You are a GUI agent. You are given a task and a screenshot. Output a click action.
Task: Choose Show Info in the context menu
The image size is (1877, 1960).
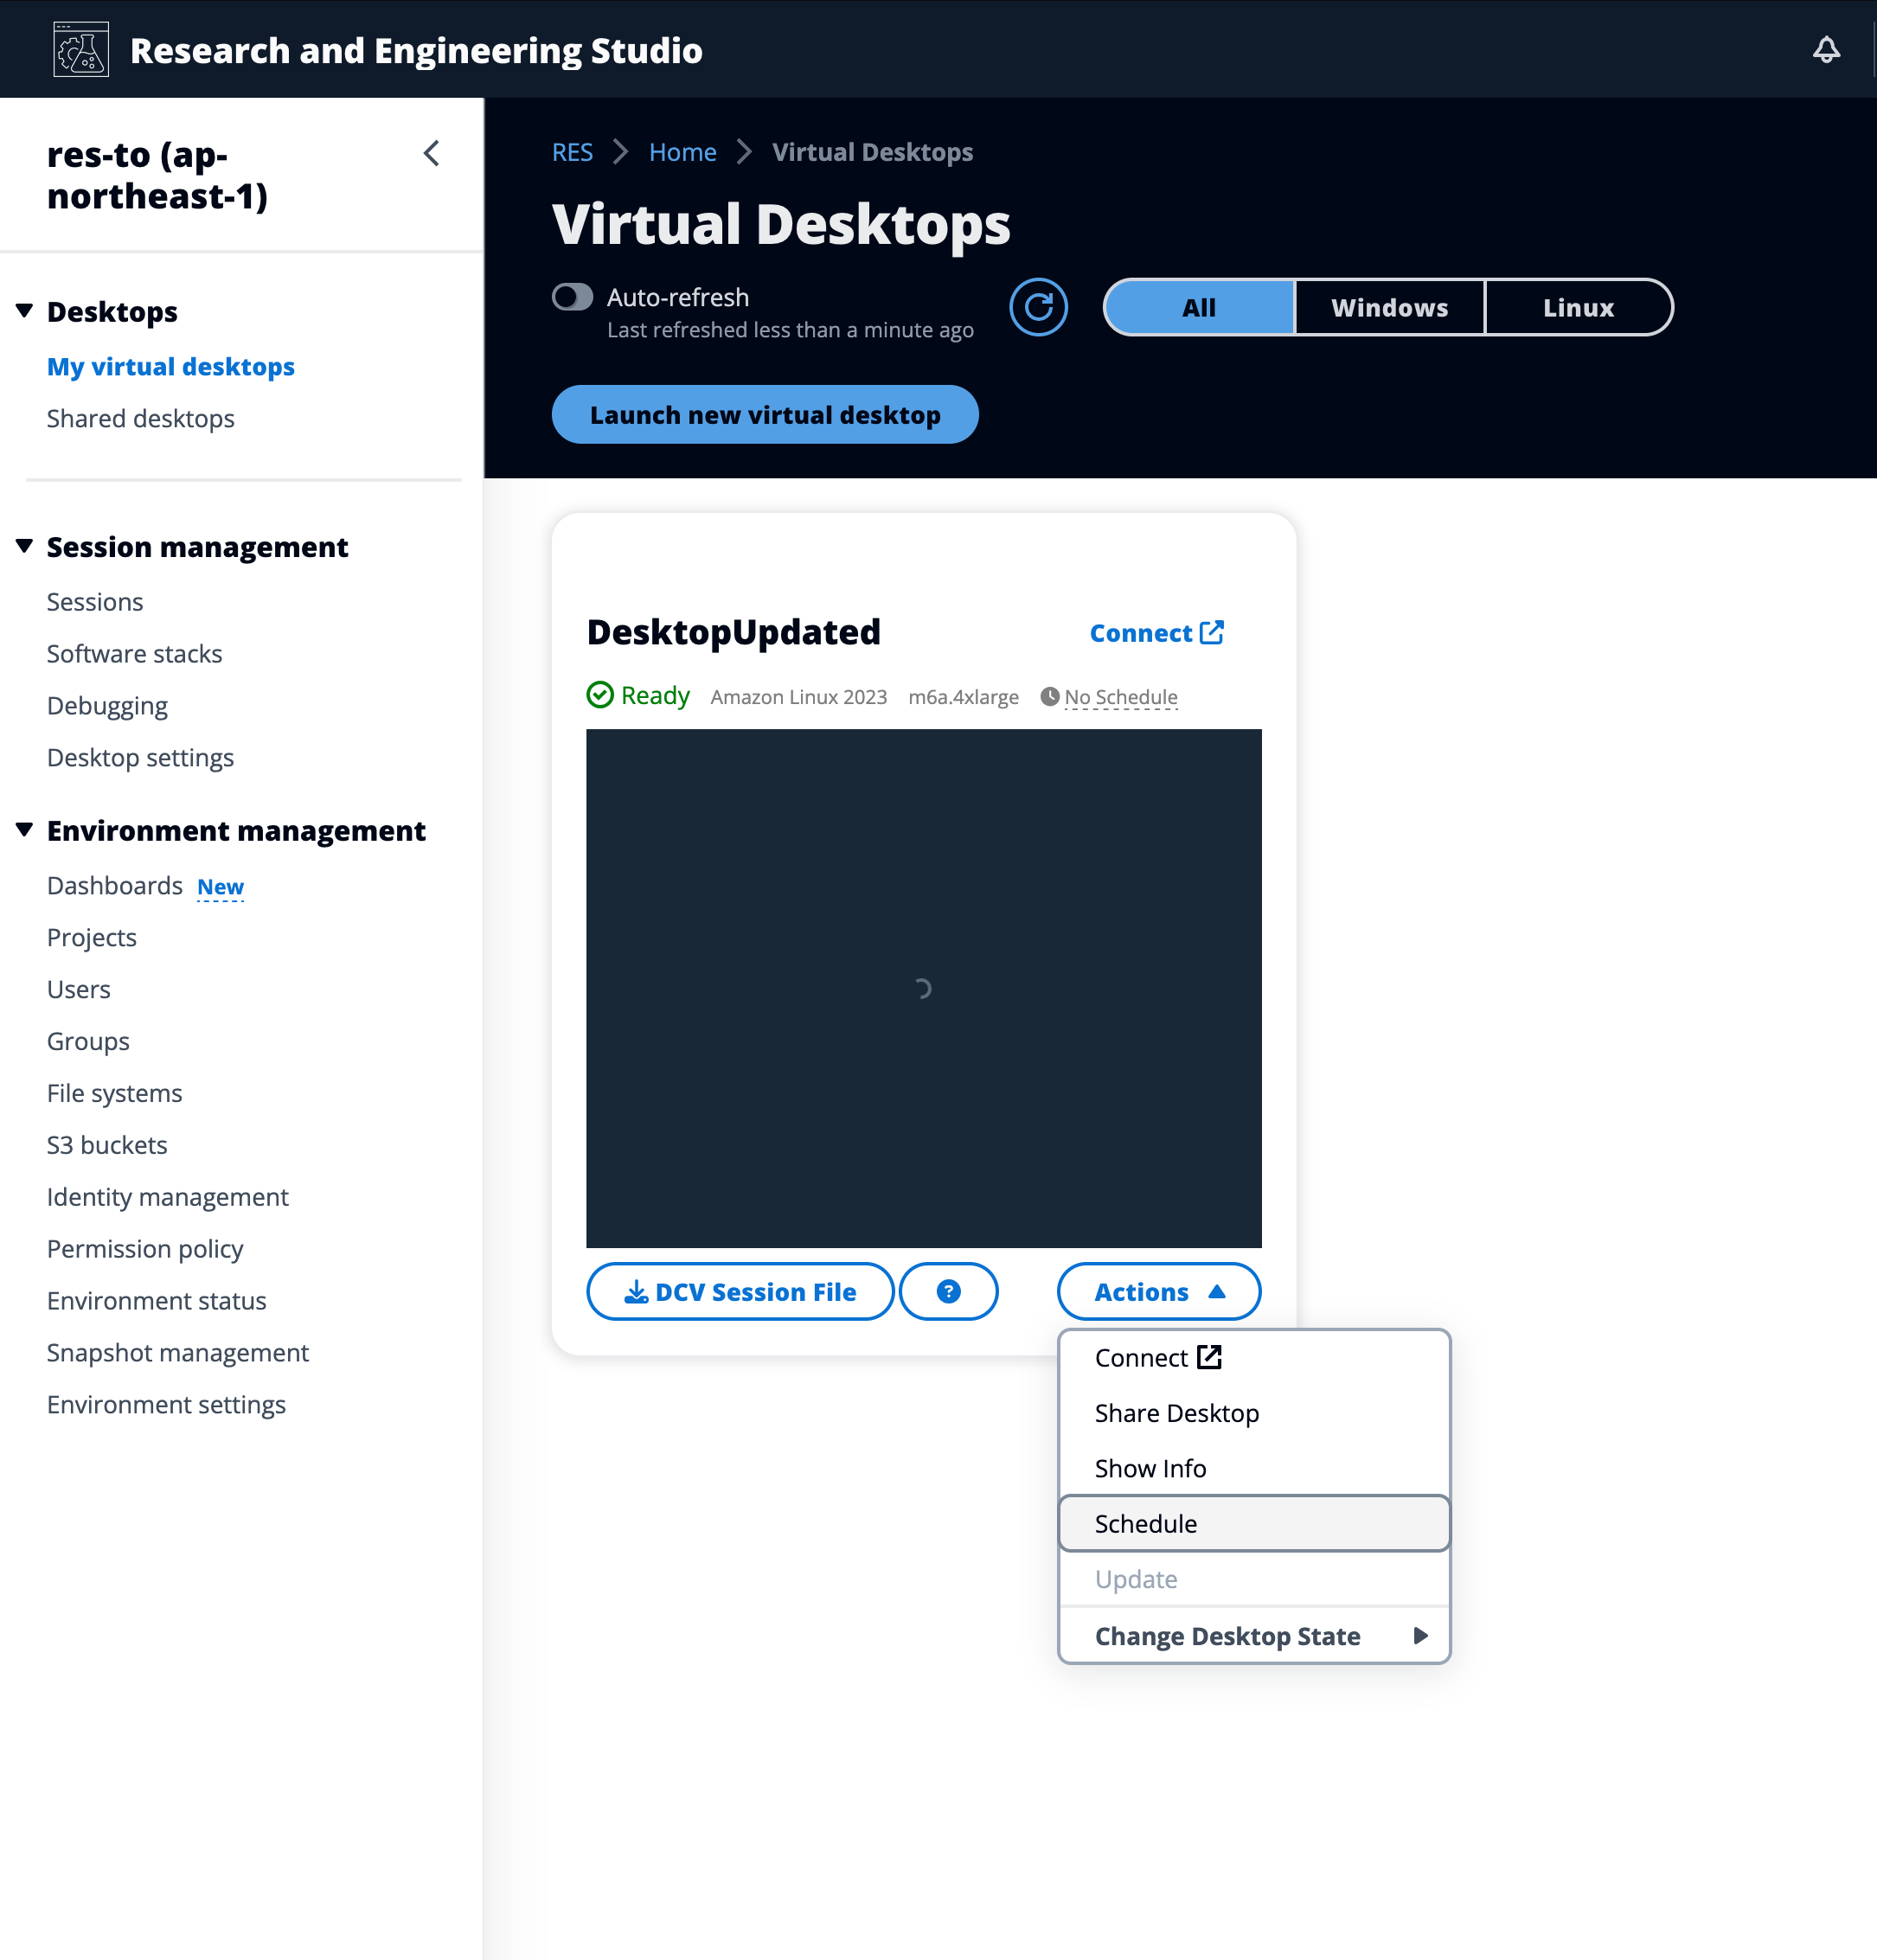1150,1468
